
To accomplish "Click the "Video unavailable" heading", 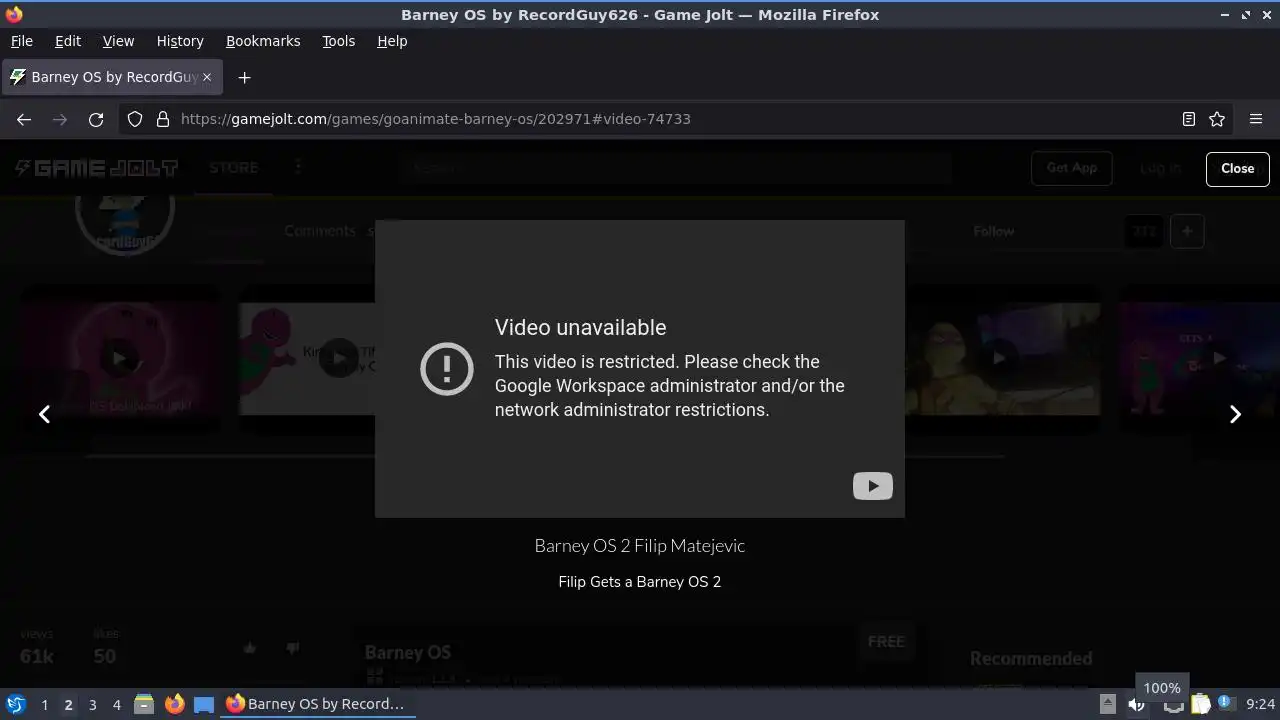I will [580, 327].
